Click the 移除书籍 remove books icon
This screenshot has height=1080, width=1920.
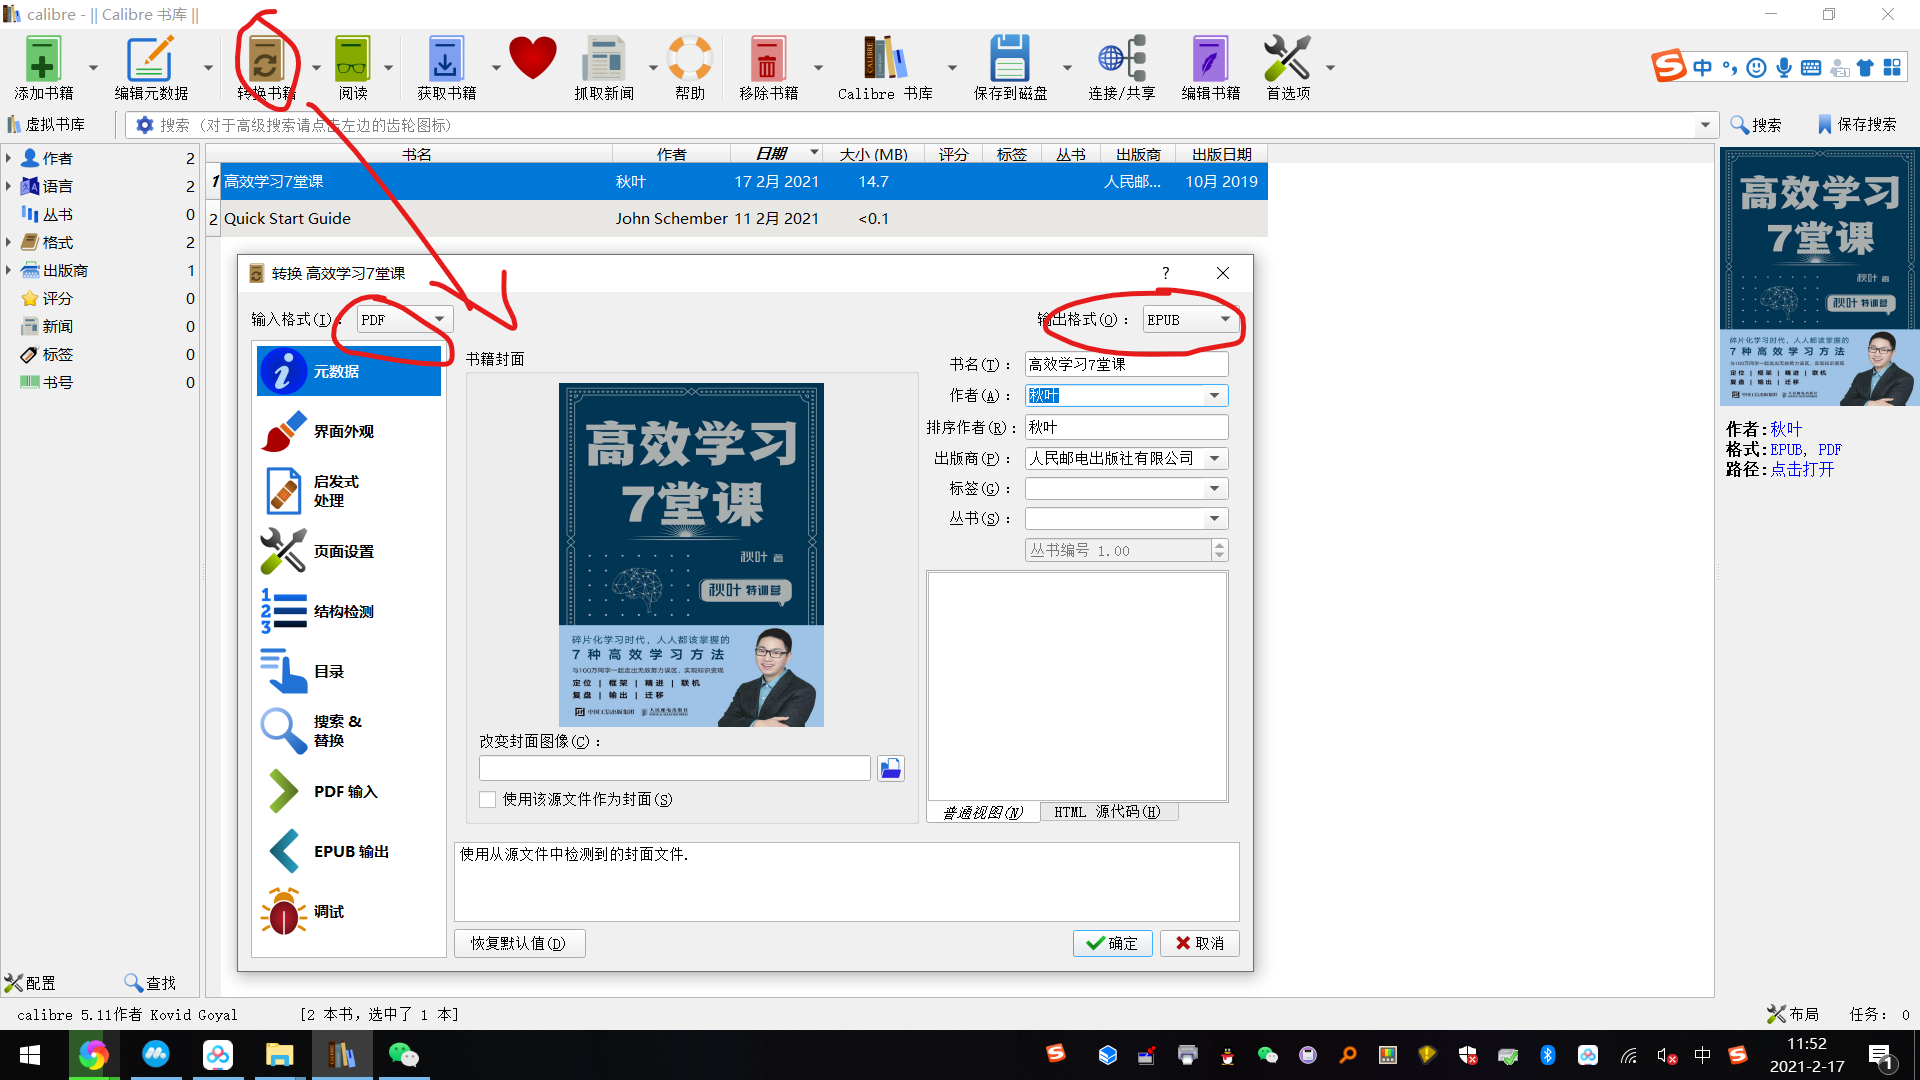pyautogui.click(x=766, y=60)
